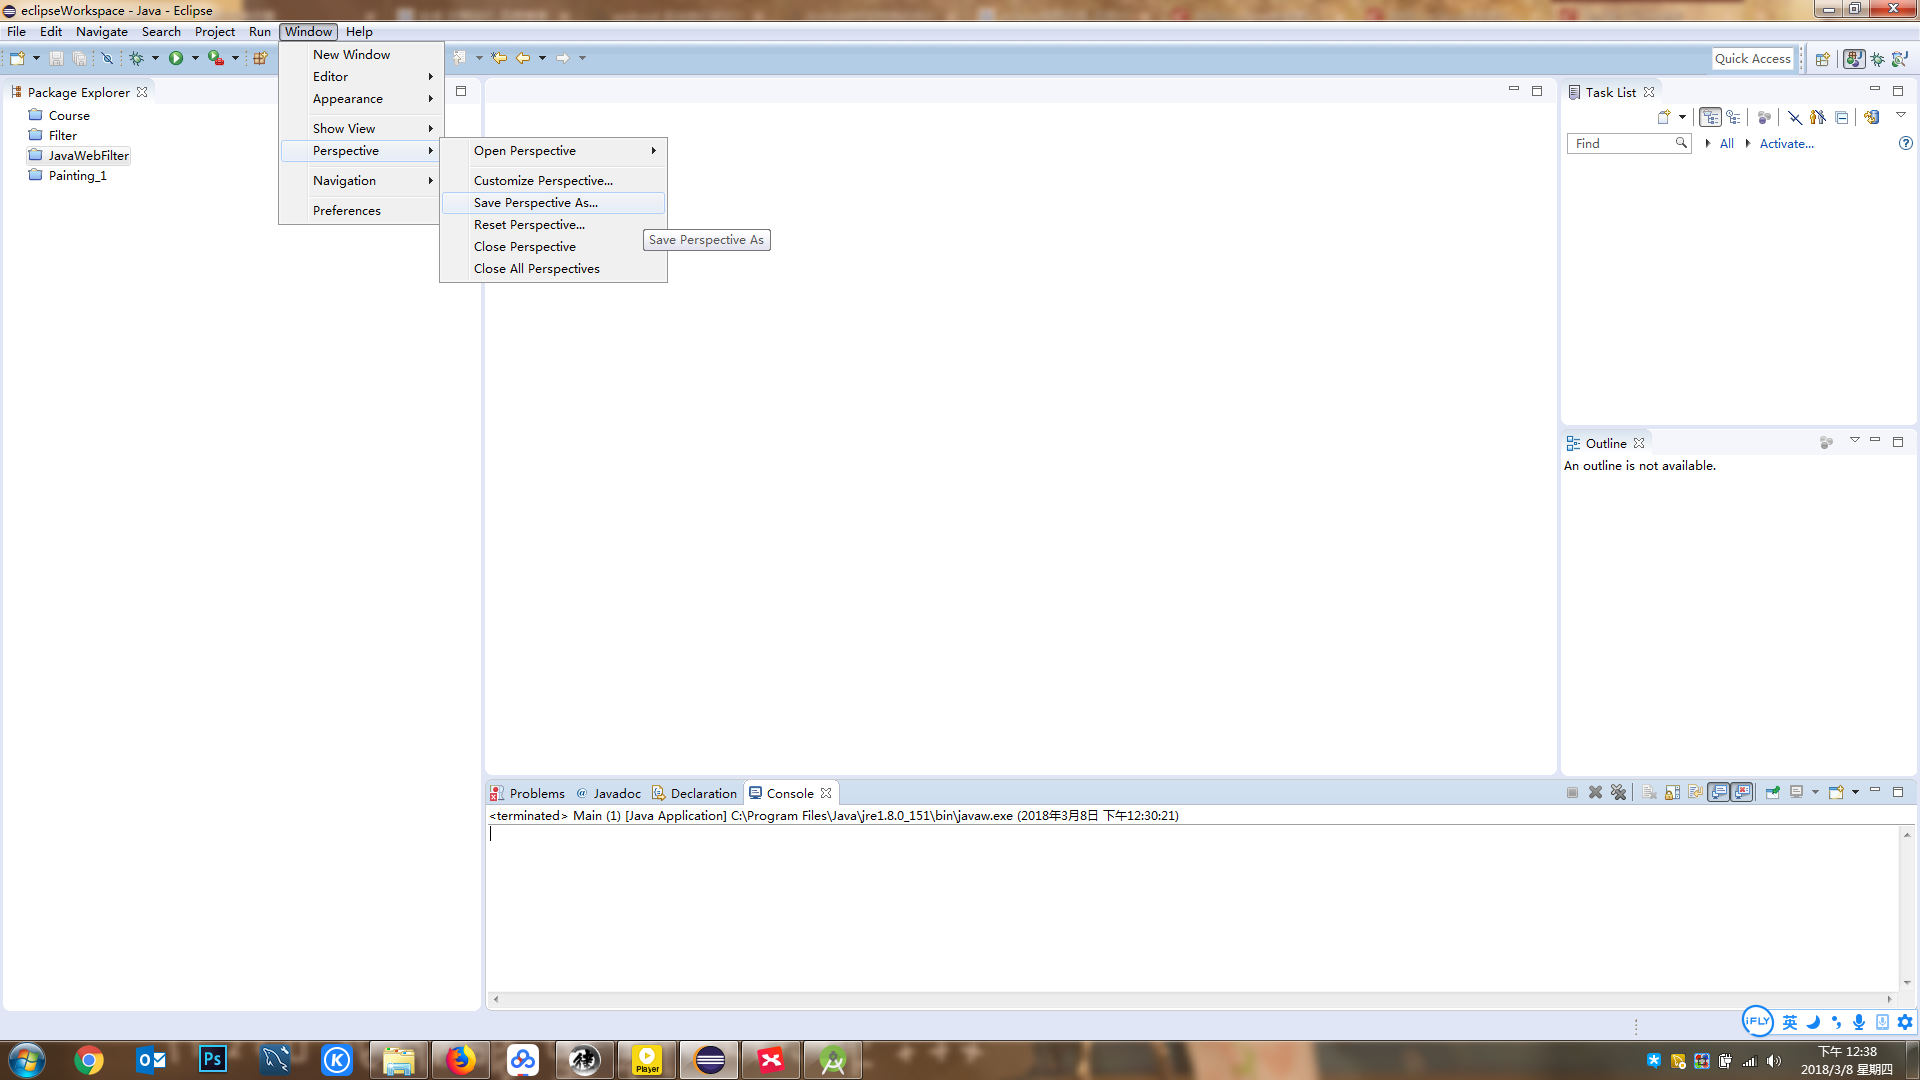Toggle Scroll Lock in Console toolbar

point(1672,792)
